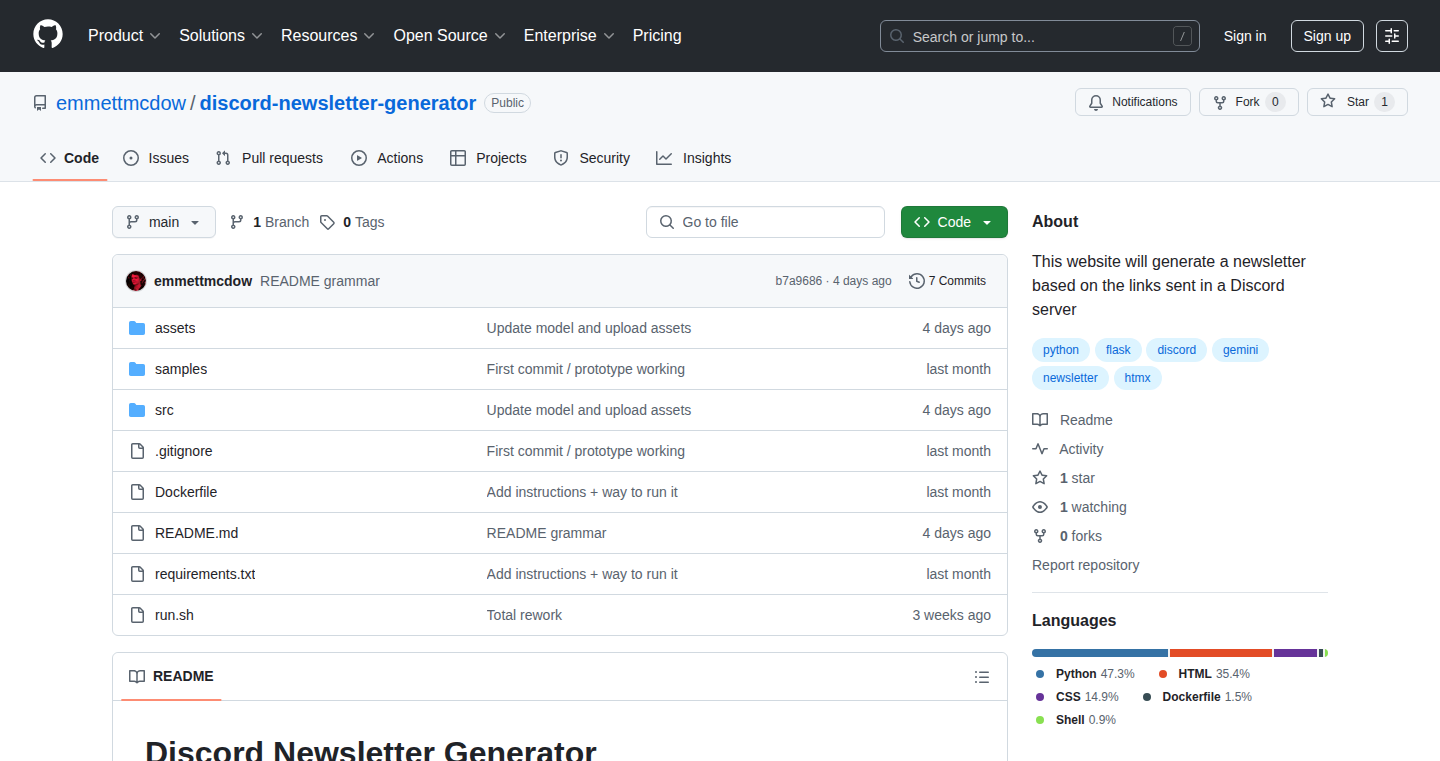This screenshot has width=1440, height=761.
Task: Open commit b7a9686 hash link
Action: point(799,281)
